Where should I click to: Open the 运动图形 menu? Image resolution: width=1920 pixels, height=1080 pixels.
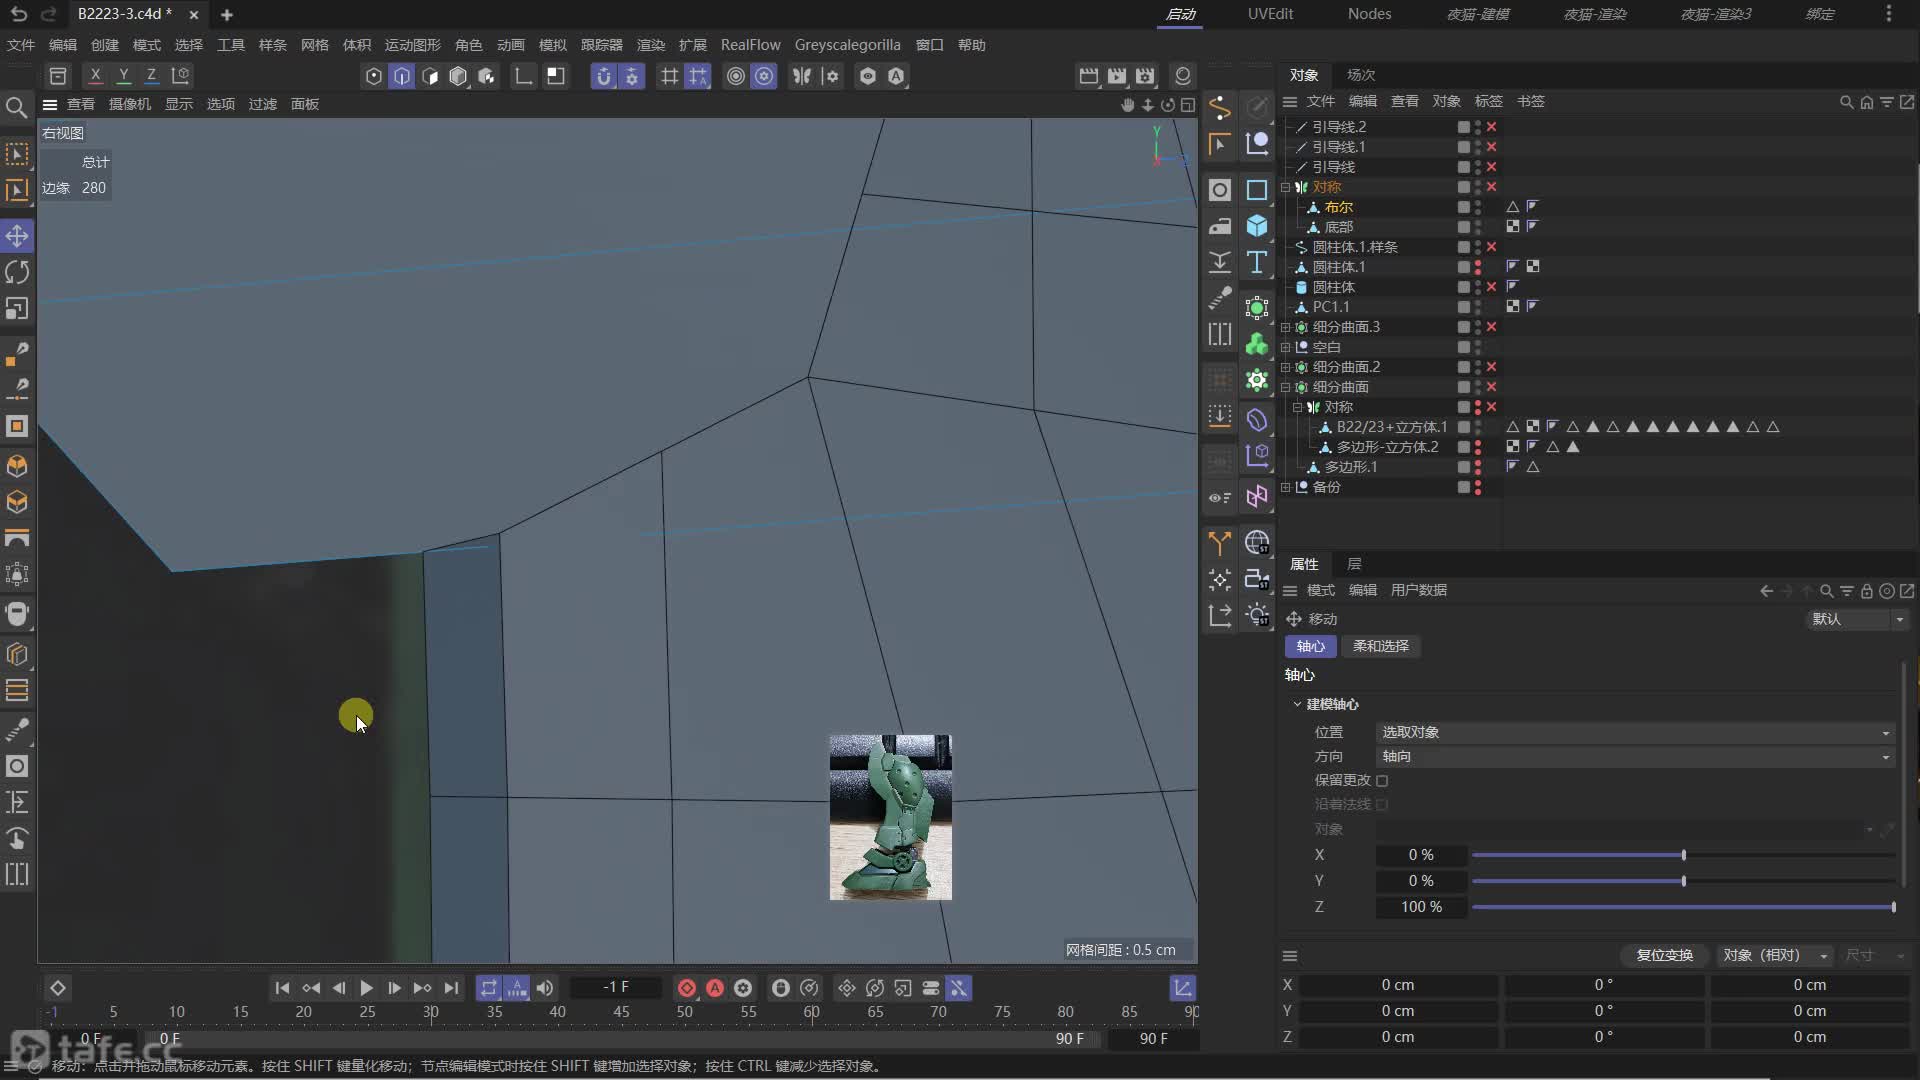tap(412, 45)
